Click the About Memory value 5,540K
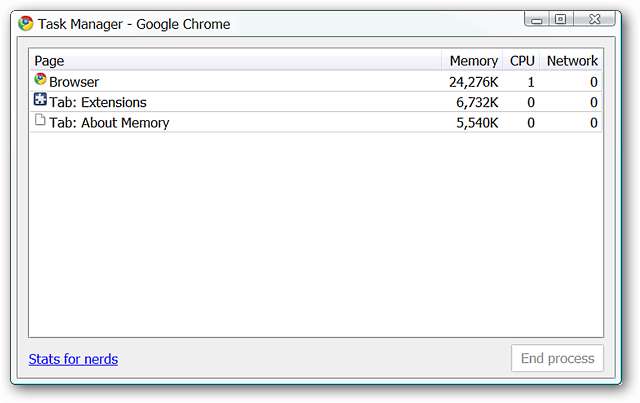 pyautogui.click(x=476, y=123)
